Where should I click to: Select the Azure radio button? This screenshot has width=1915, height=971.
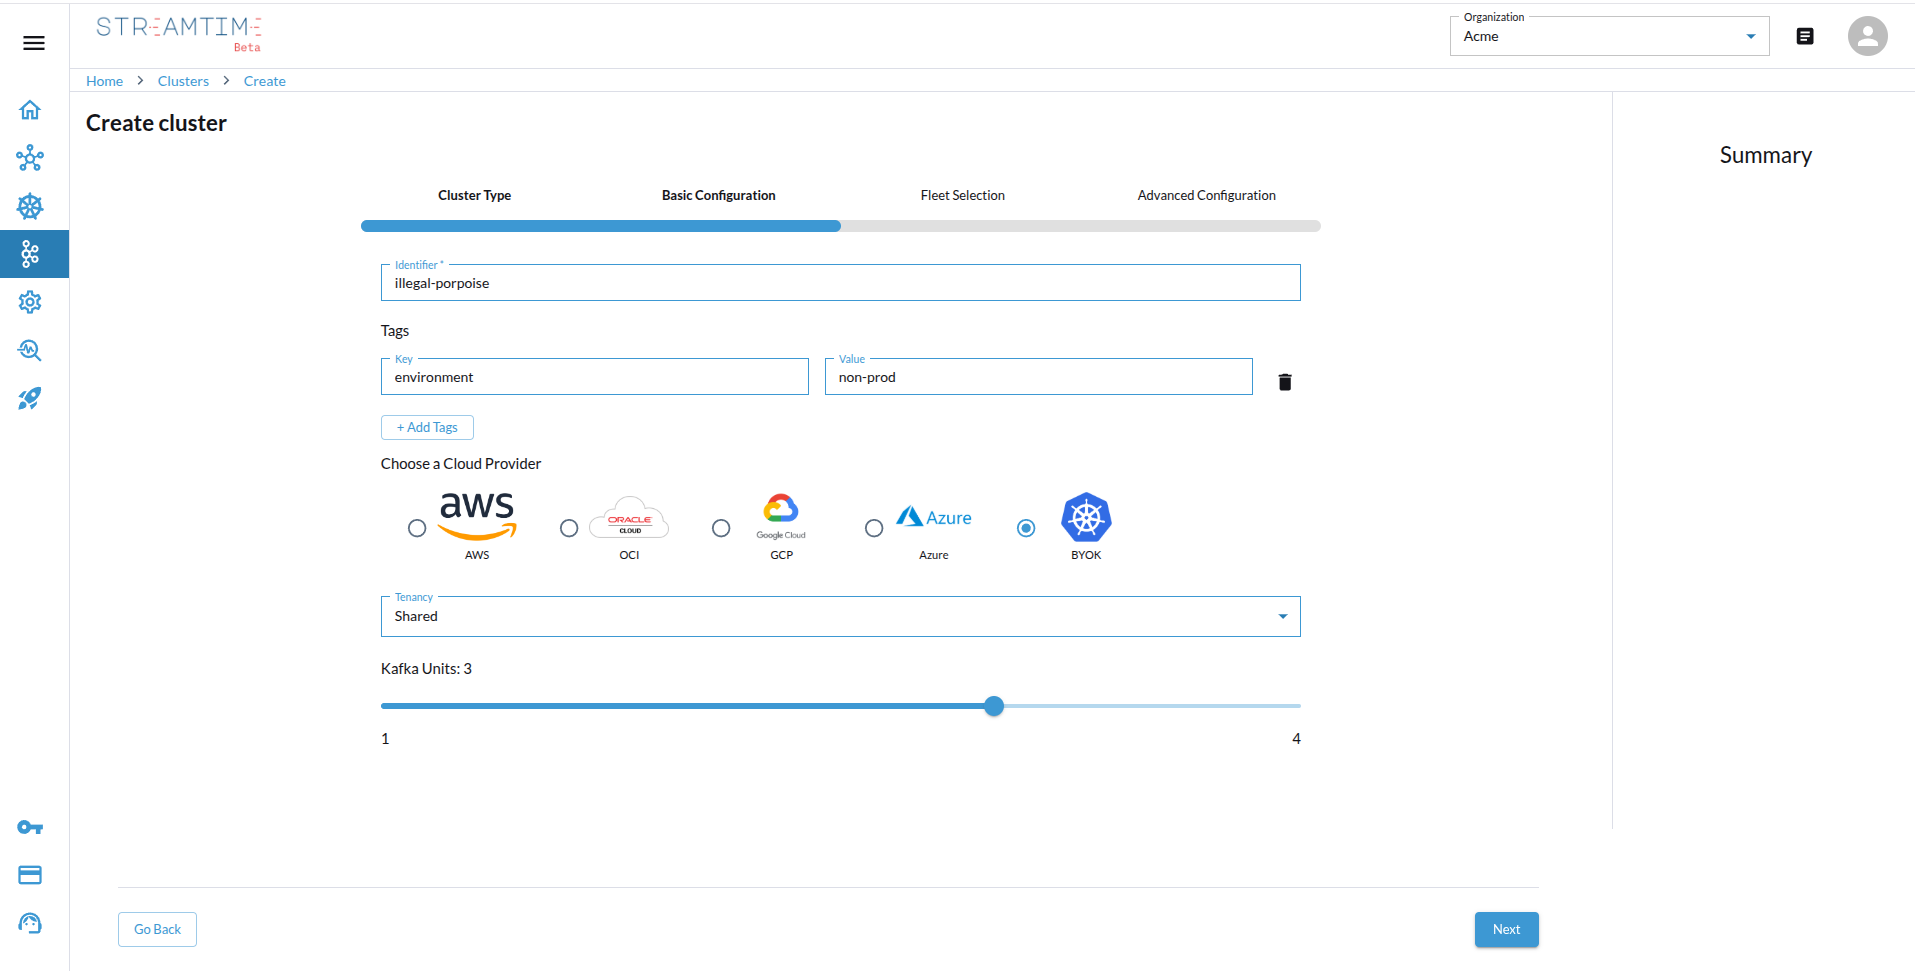click(874, 528)
